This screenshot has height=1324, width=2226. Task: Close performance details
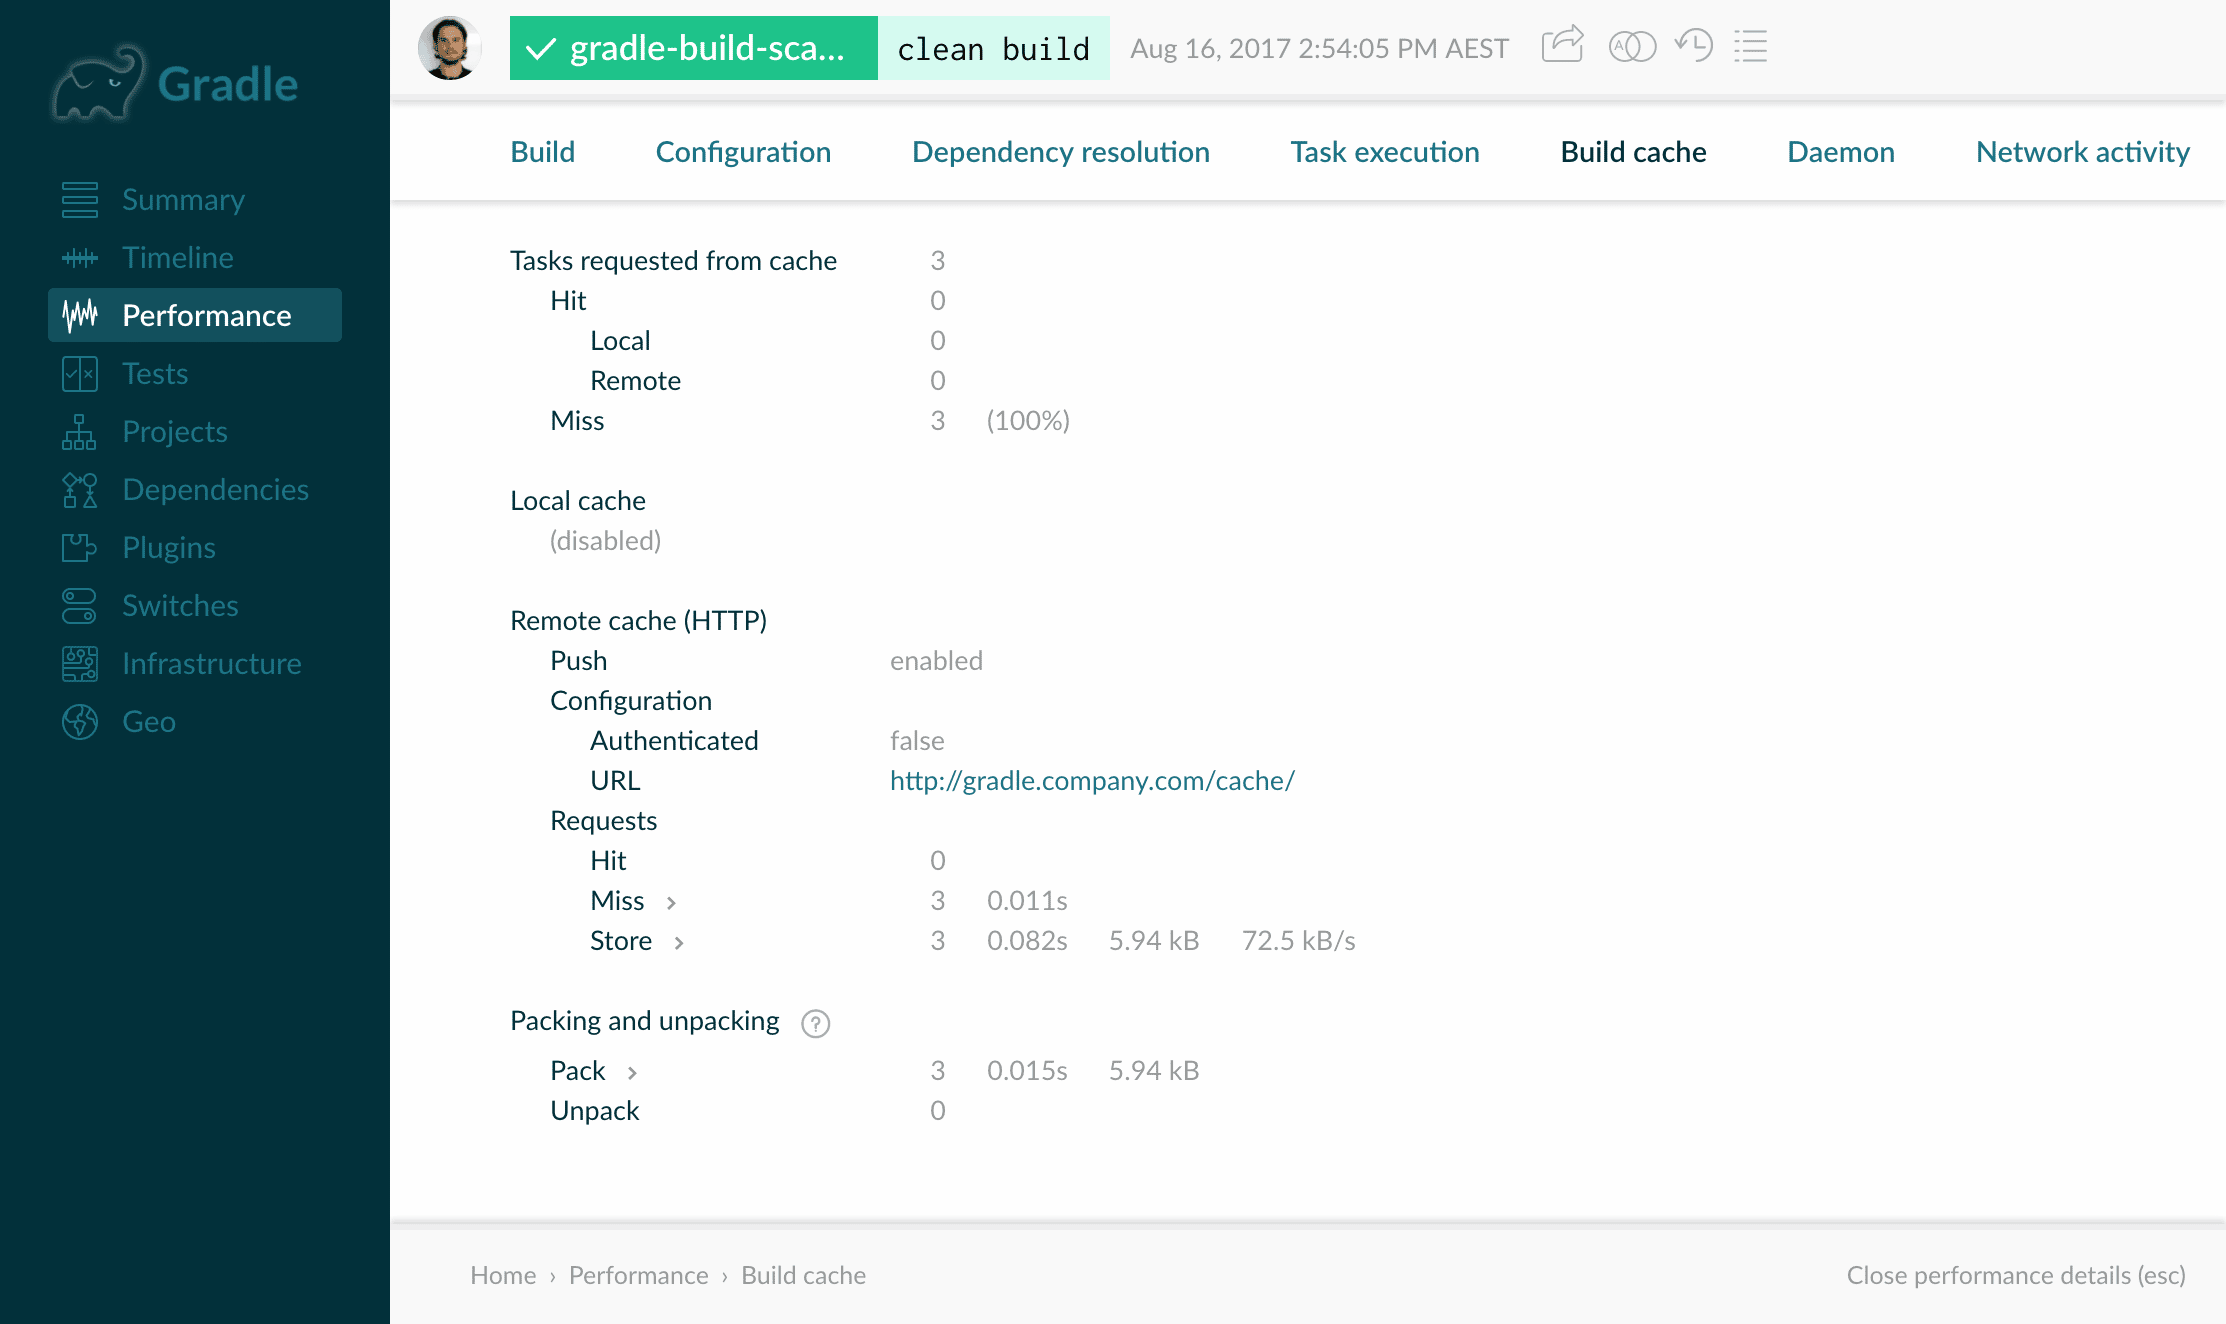(2016, 1276)
